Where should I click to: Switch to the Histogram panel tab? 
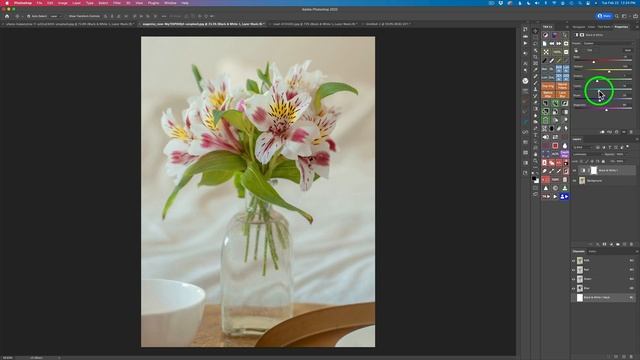point(578,27)
